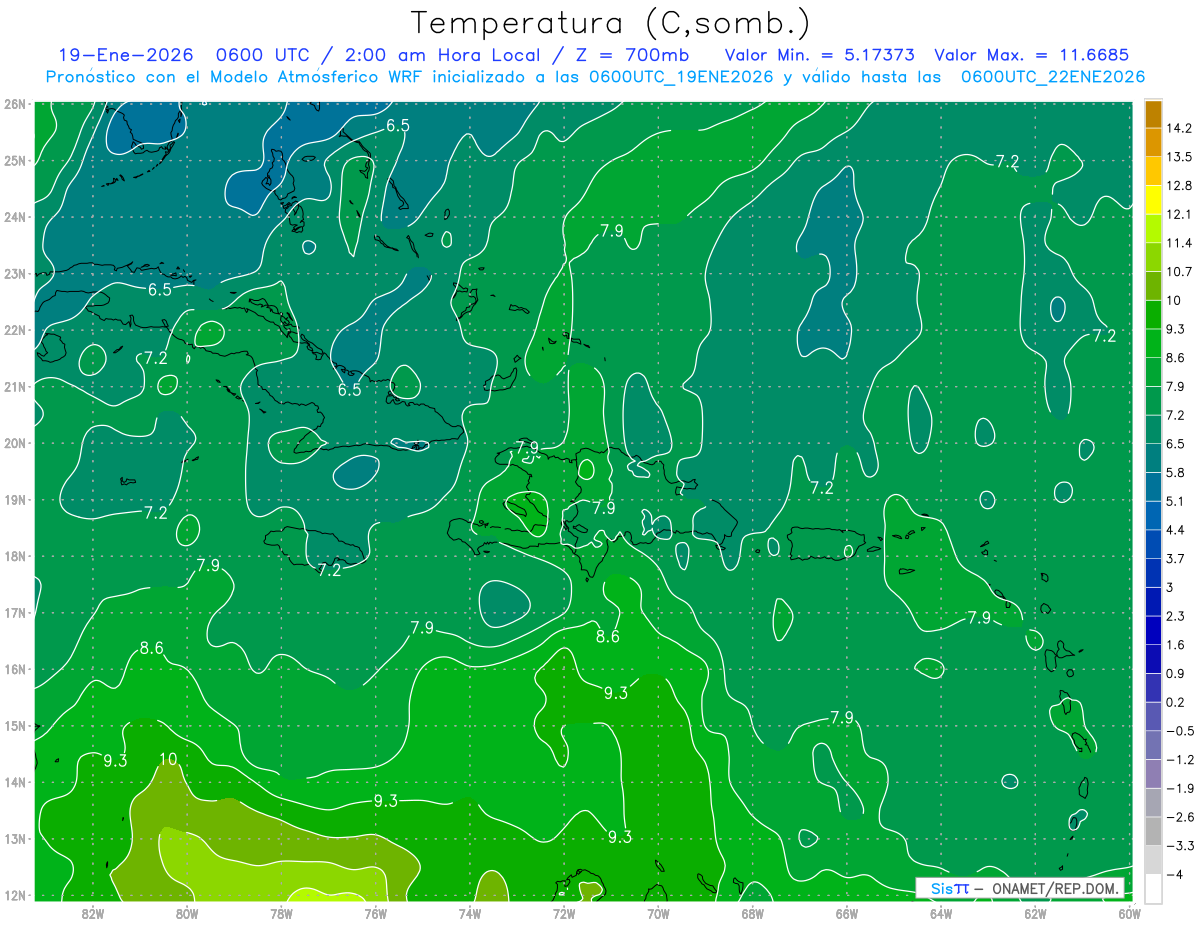Click the "Valor Max. = 11.6685" text
The height and width of the screenshot is (927, 1200).
click(1032, 55)
